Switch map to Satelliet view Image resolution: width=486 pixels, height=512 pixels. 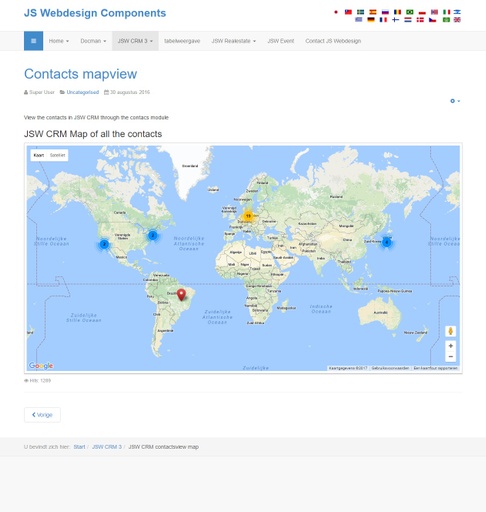pyautogui.click(x=57, y=155)
